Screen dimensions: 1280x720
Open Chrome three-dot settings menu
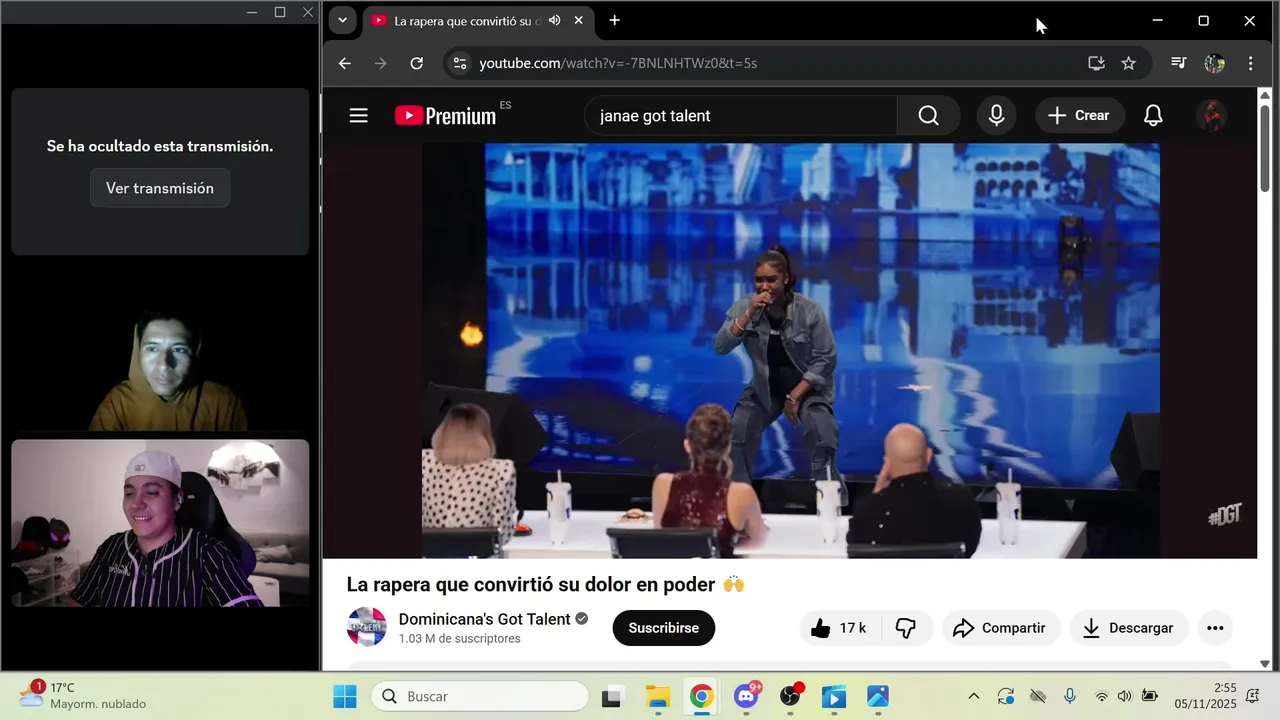[1251, 63]
